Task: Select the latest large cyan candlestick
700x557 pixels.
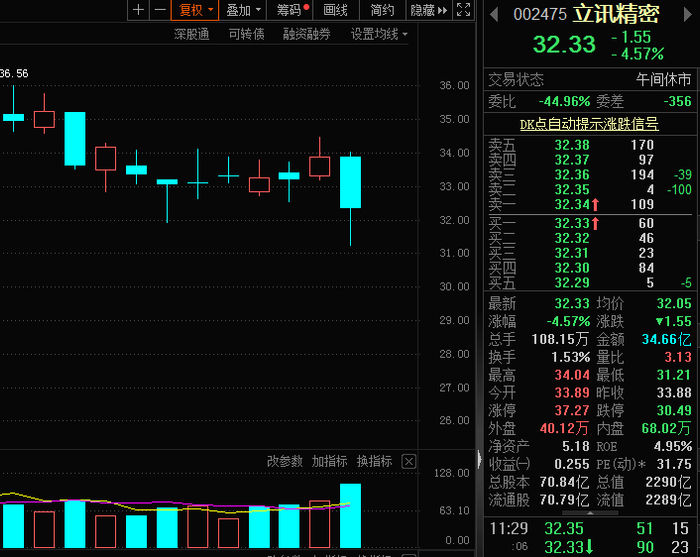Action: point(350,182)
